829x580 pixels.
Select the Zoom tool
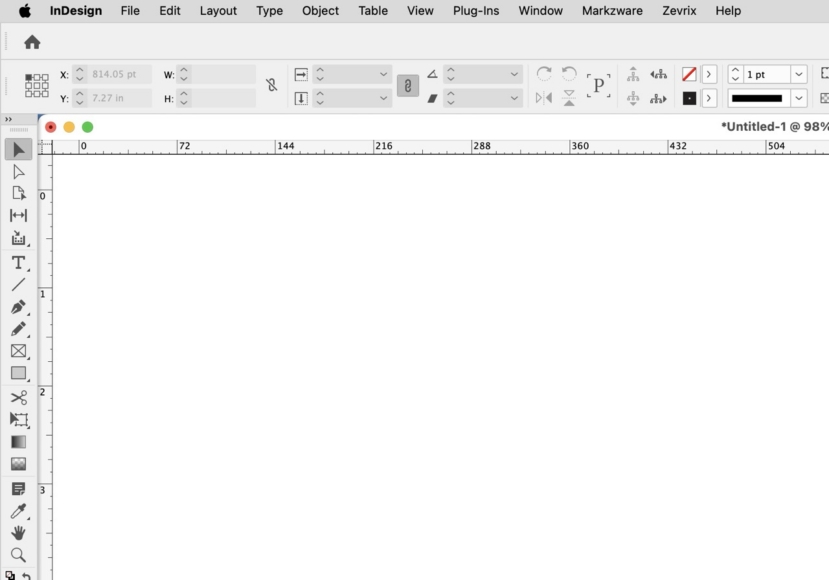pos(19,555)
